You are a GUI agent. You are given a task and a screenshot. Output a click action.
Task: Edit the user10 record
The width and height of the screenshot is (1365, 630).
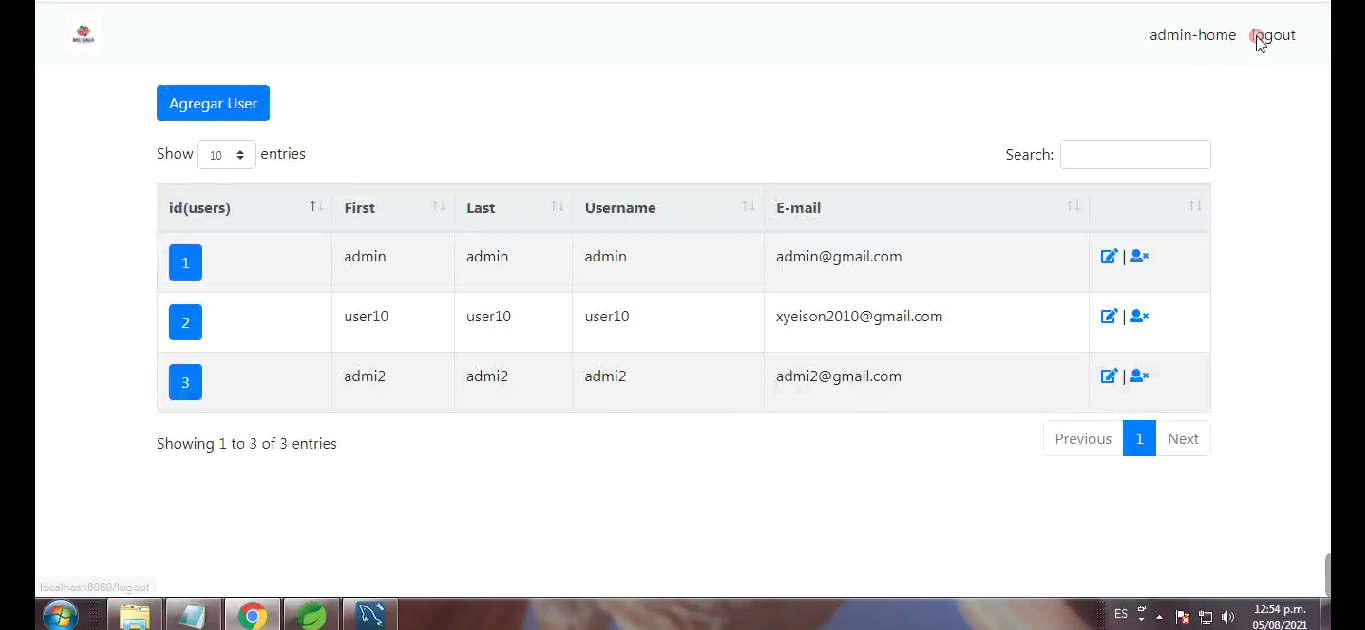1109,316
